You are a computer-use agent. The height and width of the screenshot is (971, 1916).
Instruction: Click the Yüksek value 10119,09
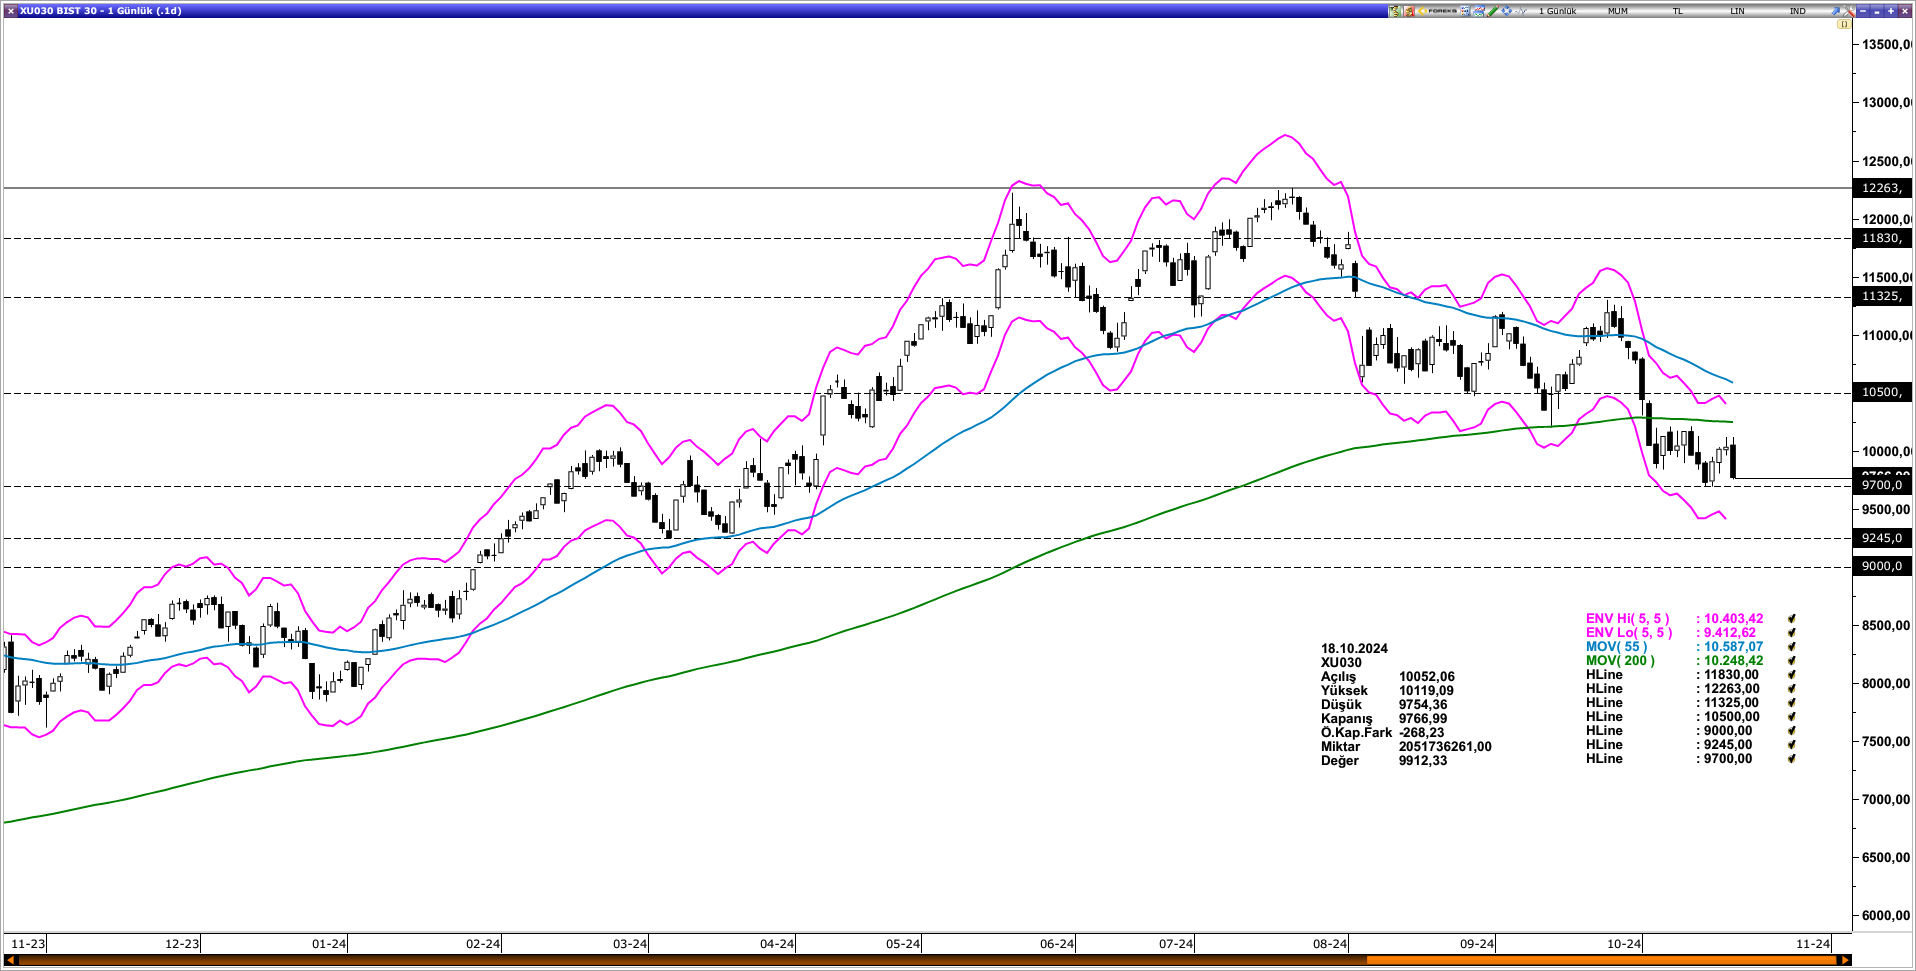click(1427, 691)
